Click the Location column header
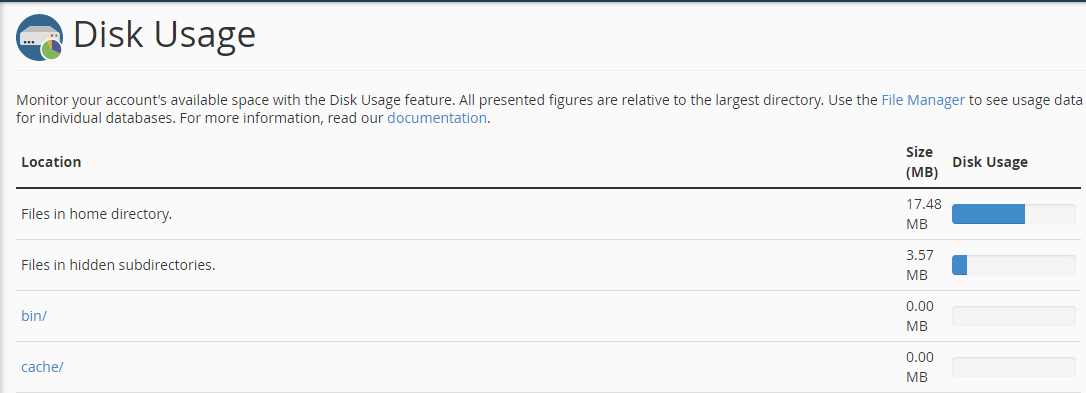The width and height of the screenshot is (1086, 393). (51, 161)
